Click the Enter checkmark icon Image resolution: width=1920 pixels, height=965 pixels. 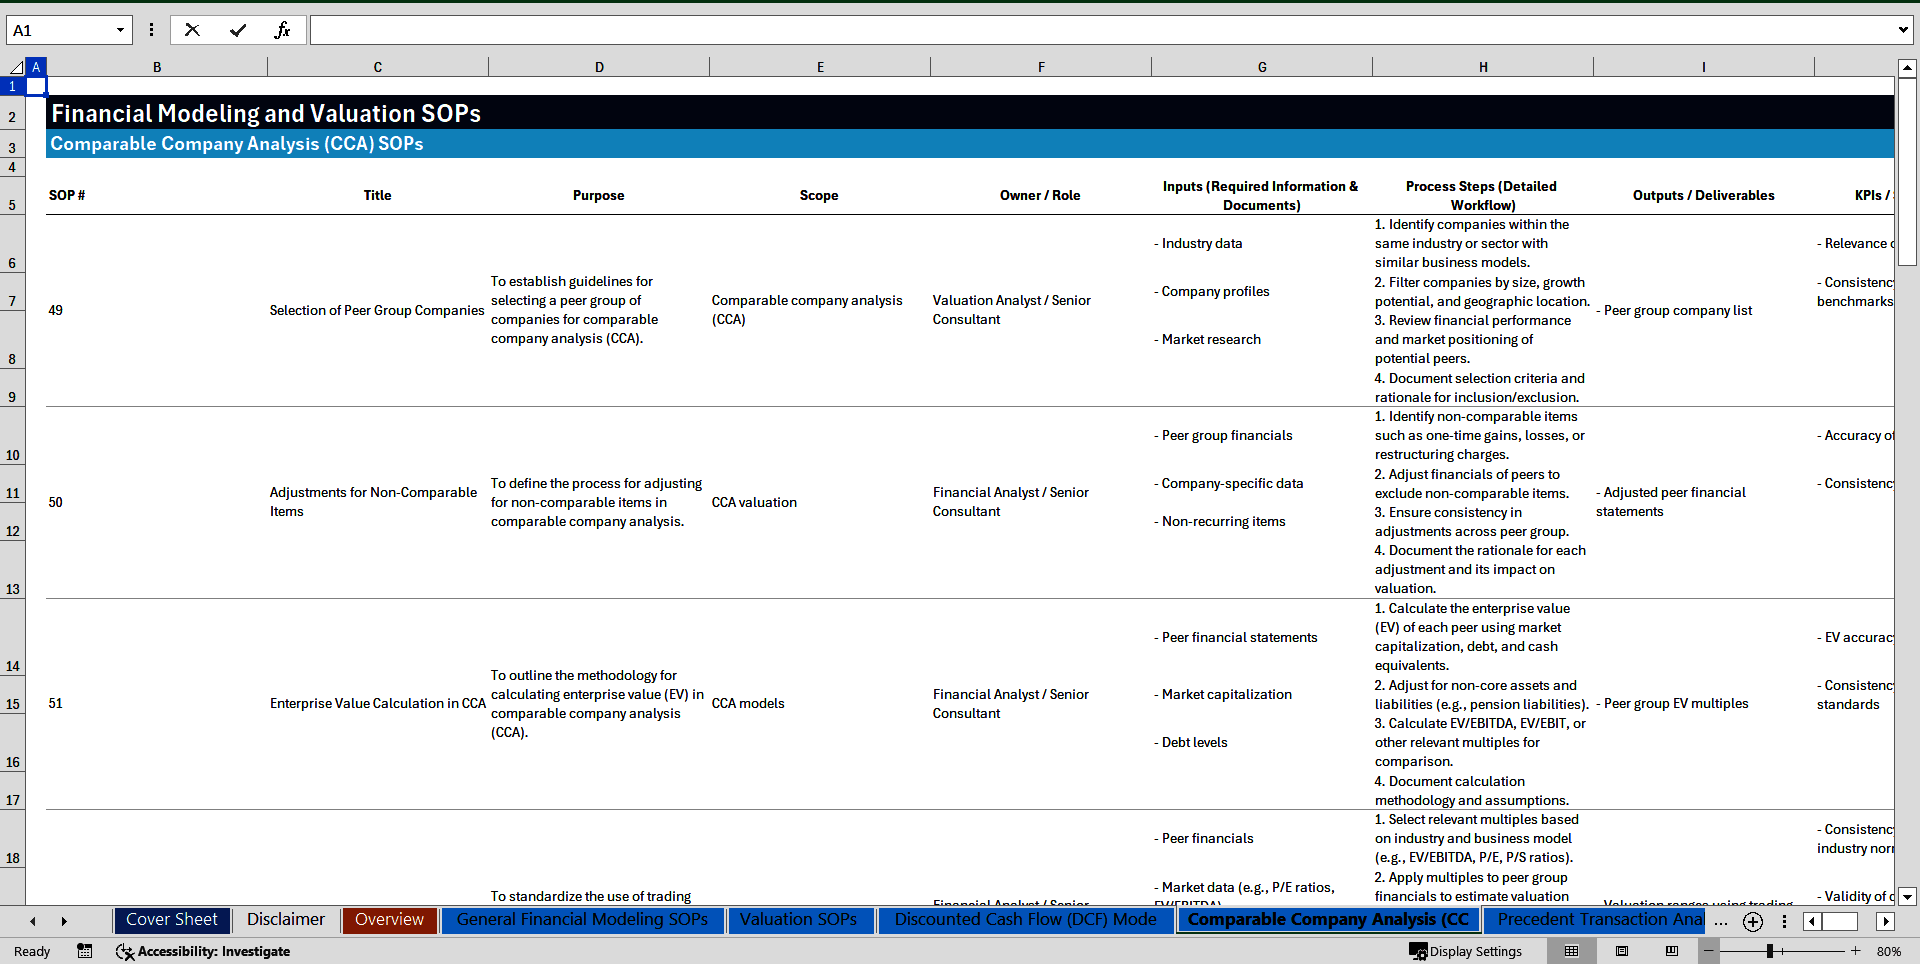click(x=238, y=30)
